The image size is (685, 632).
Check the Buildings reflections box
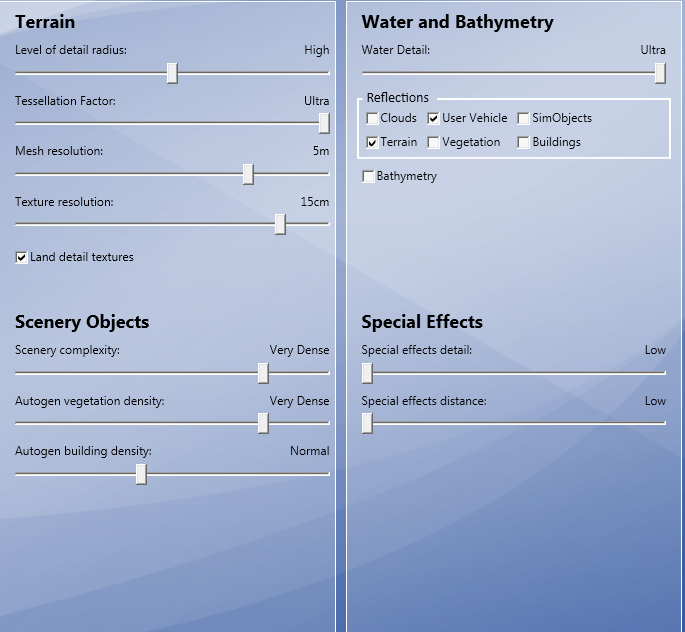[524, 143]
